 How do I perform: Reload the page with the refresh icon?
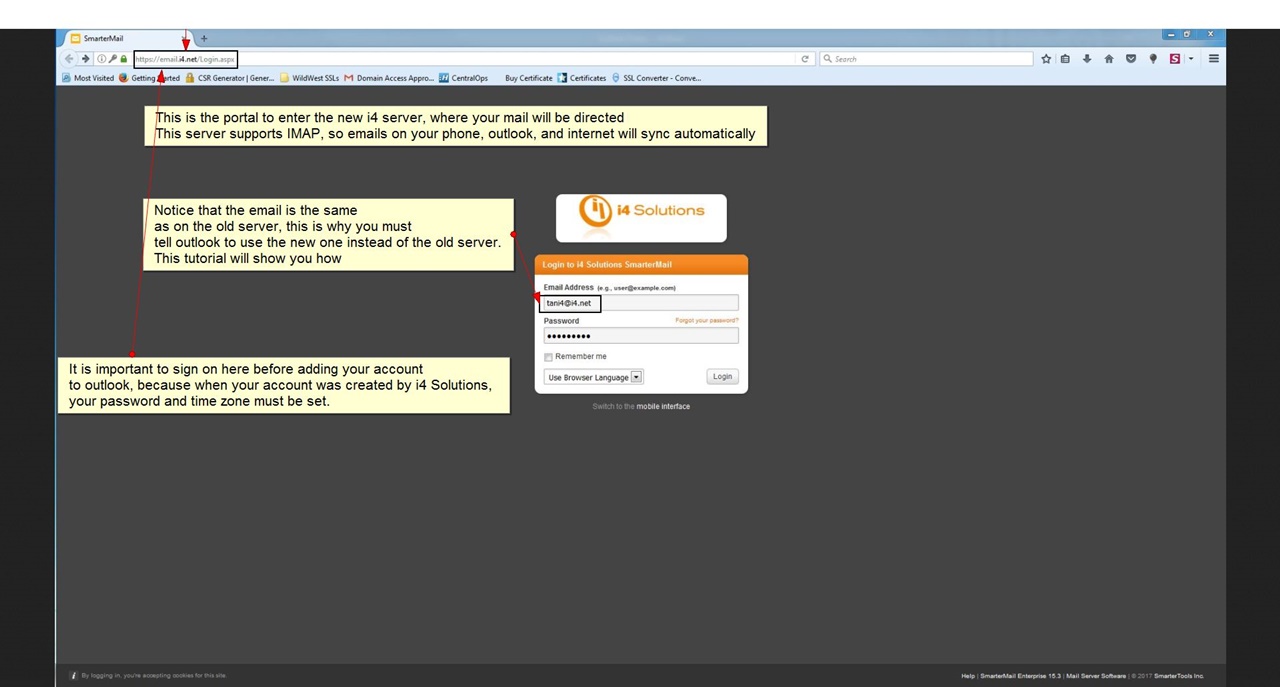805,59
